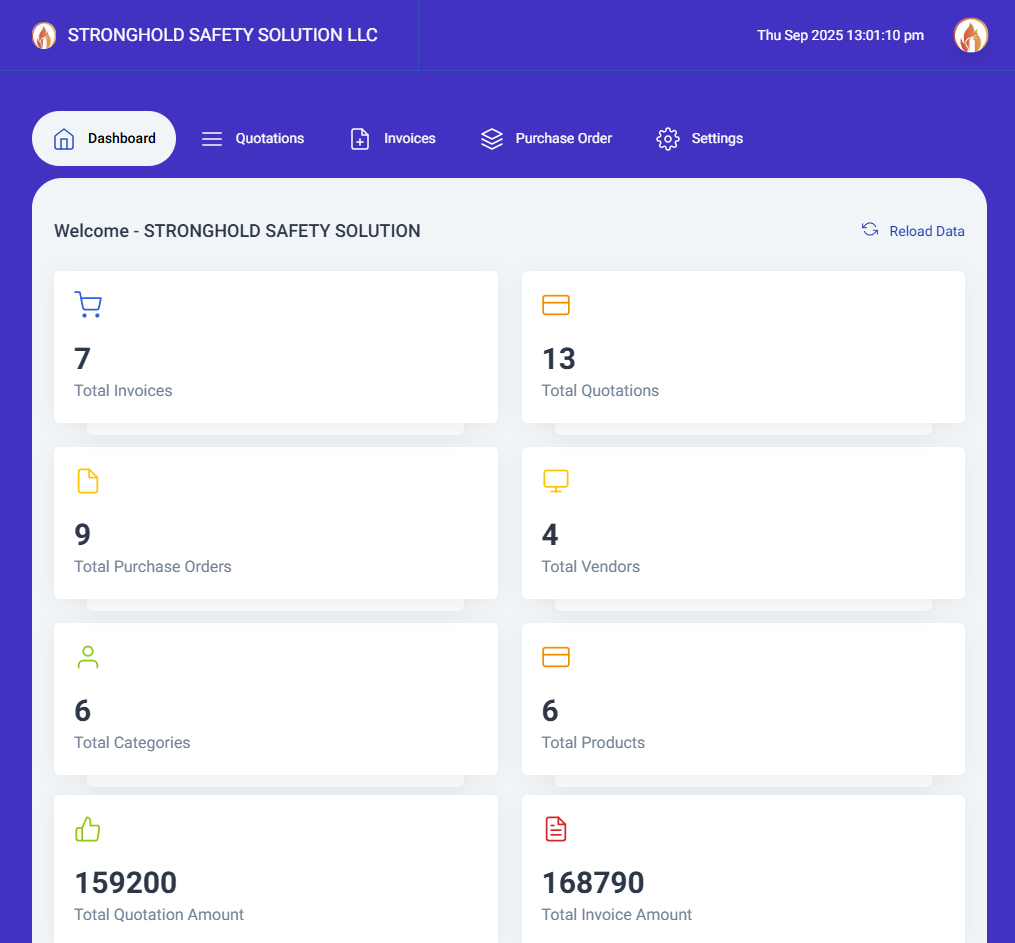
Task: Click the red file icon on Total Invoice Amount
Action: (x=555, y=829)
